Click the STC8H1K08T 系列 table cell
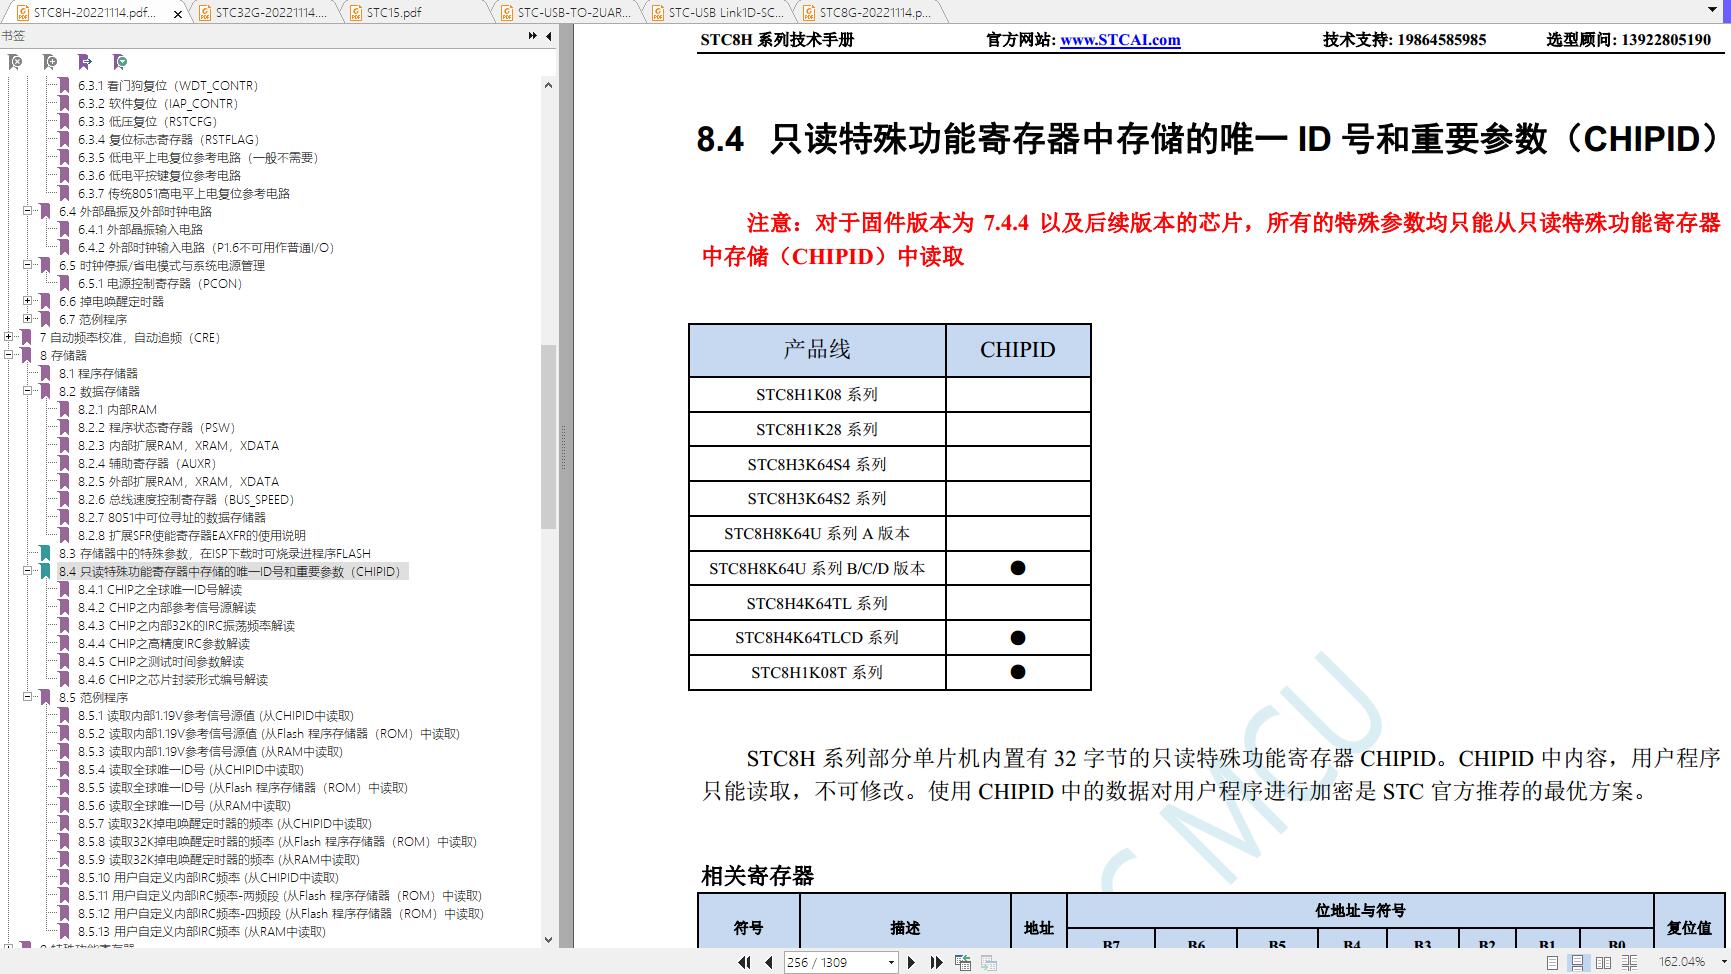 (817, 672)
